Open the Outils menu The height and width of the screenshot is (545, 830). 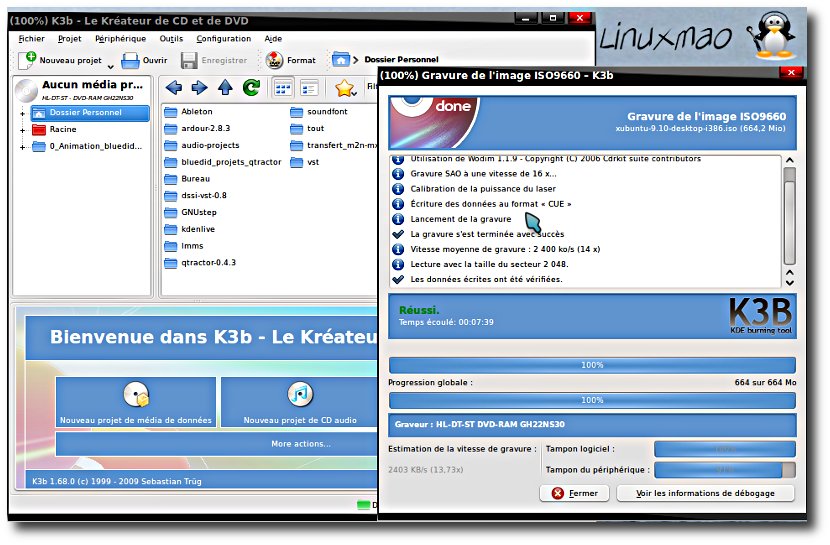coord(171,39)
